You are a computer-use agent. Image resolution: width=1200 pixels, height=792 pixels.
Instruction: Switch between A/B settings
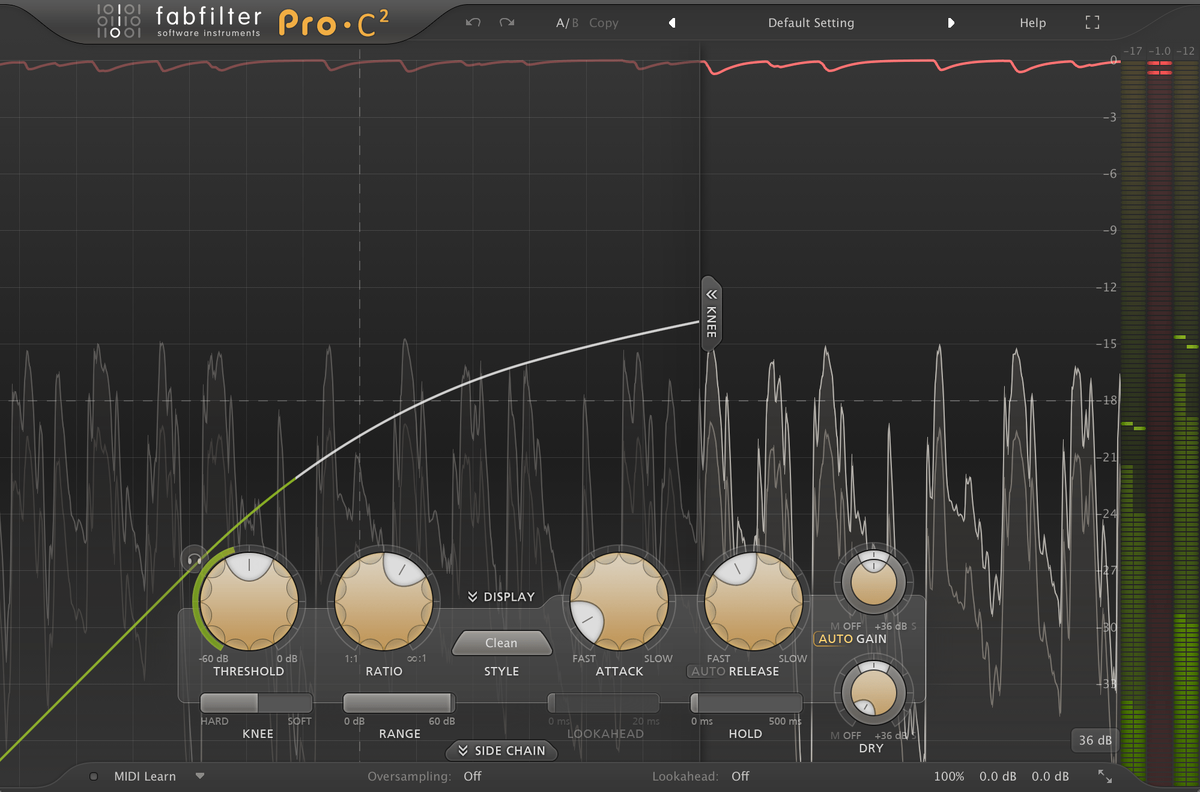point(565,22)
